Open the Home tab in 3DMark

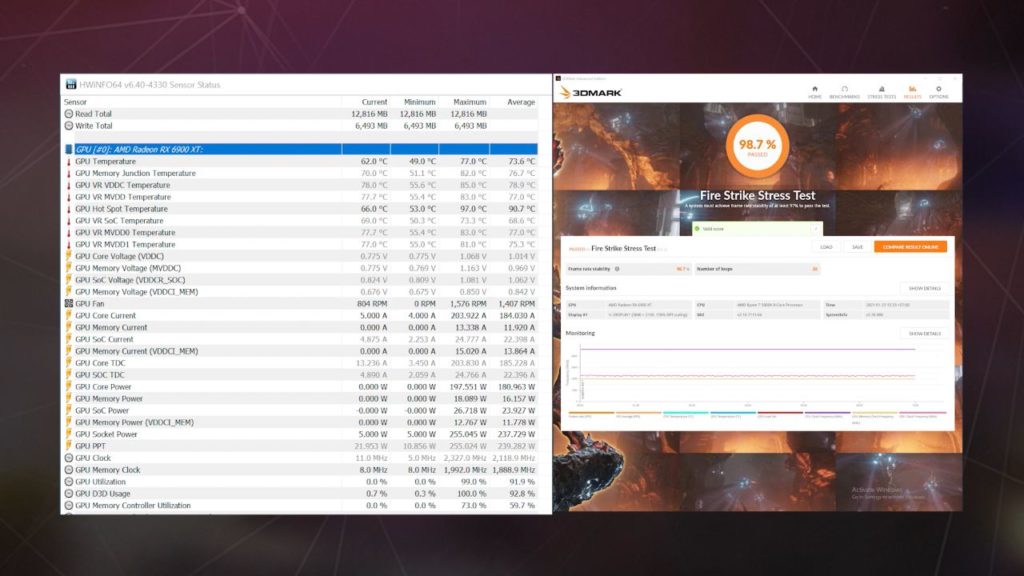point(815,91)
